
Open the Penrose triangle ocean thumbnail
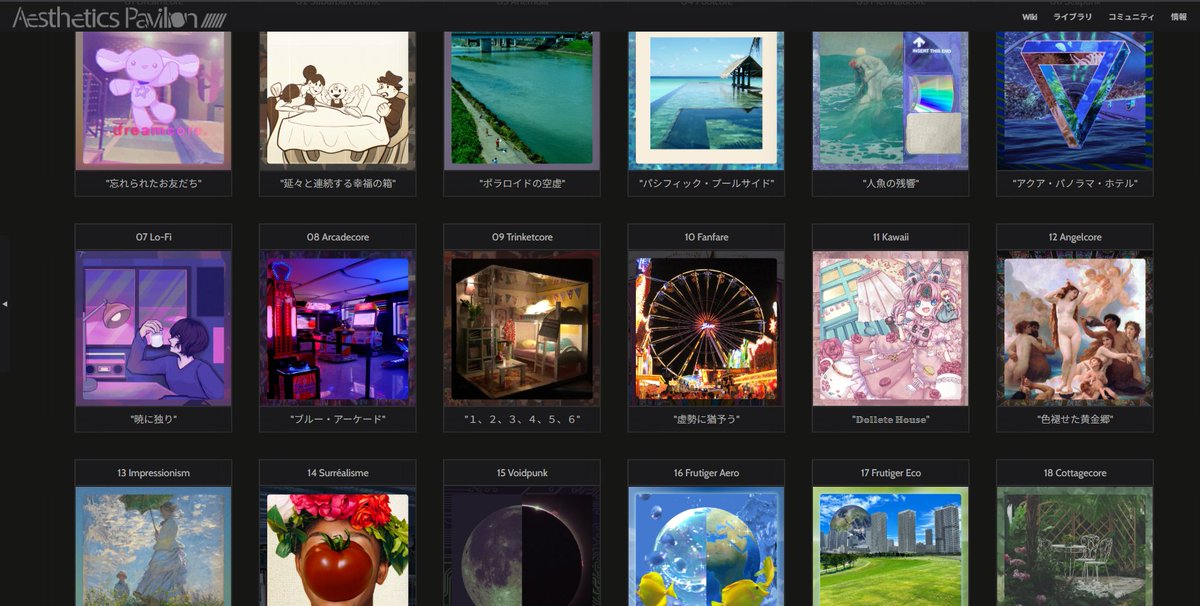tap(1074, 100)
